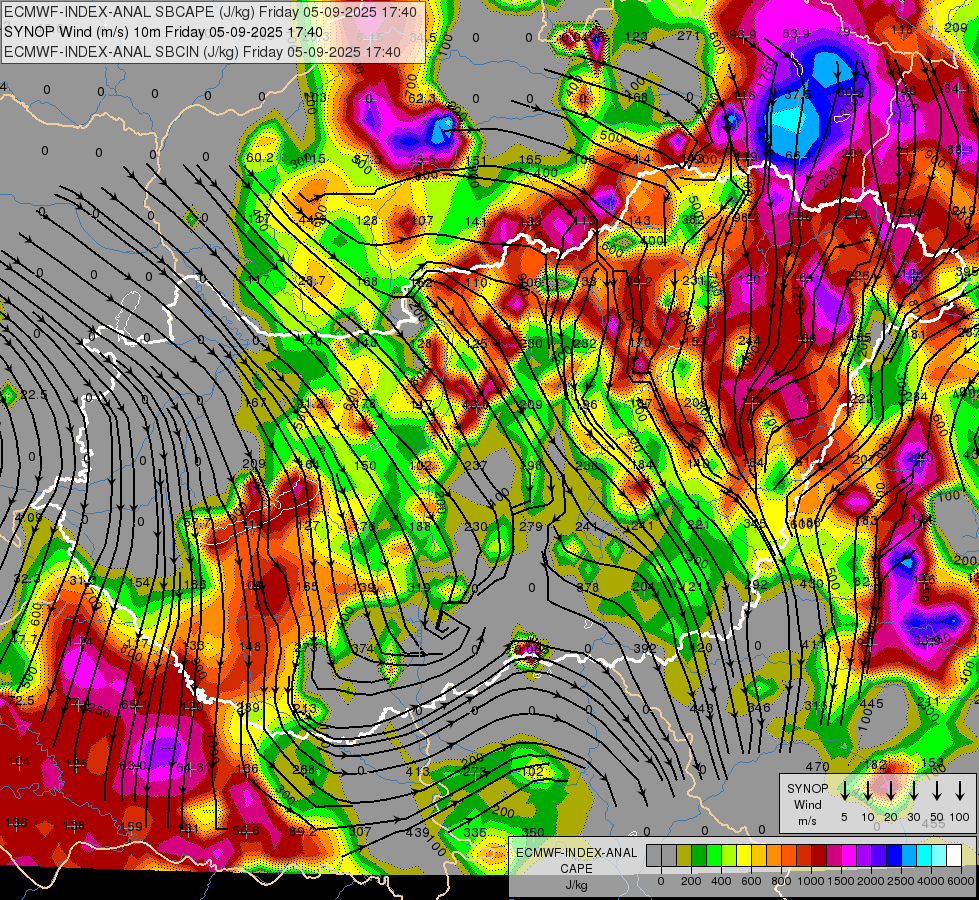Click the SYNOP wind legend arrow for 10 m/s
The height and width of the screenshot is (900, 979).
[867, 791]
